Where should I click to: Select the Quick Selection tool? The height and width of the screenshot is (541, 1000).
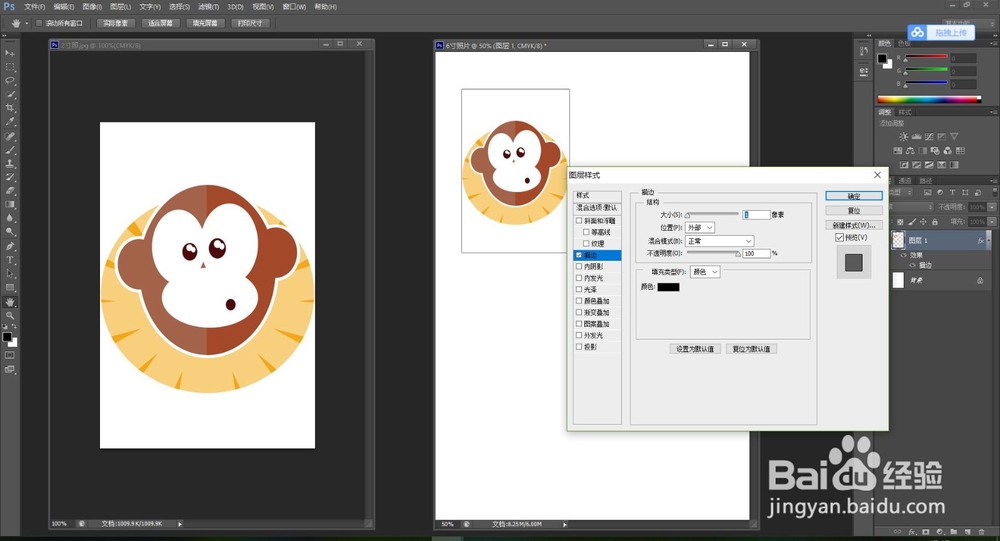pos(10,94)
